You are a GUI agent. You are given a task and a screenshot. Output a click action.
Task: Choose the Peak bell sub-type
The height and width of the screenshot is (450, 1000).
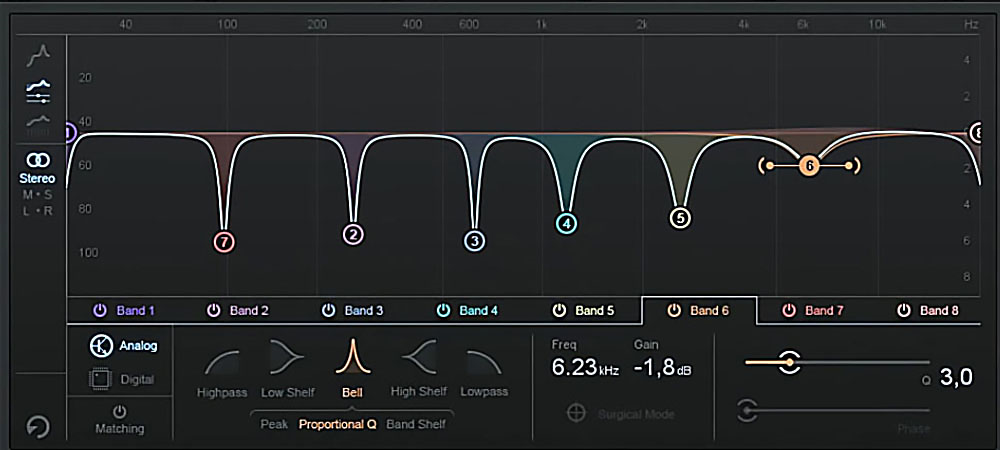[274, 424]
